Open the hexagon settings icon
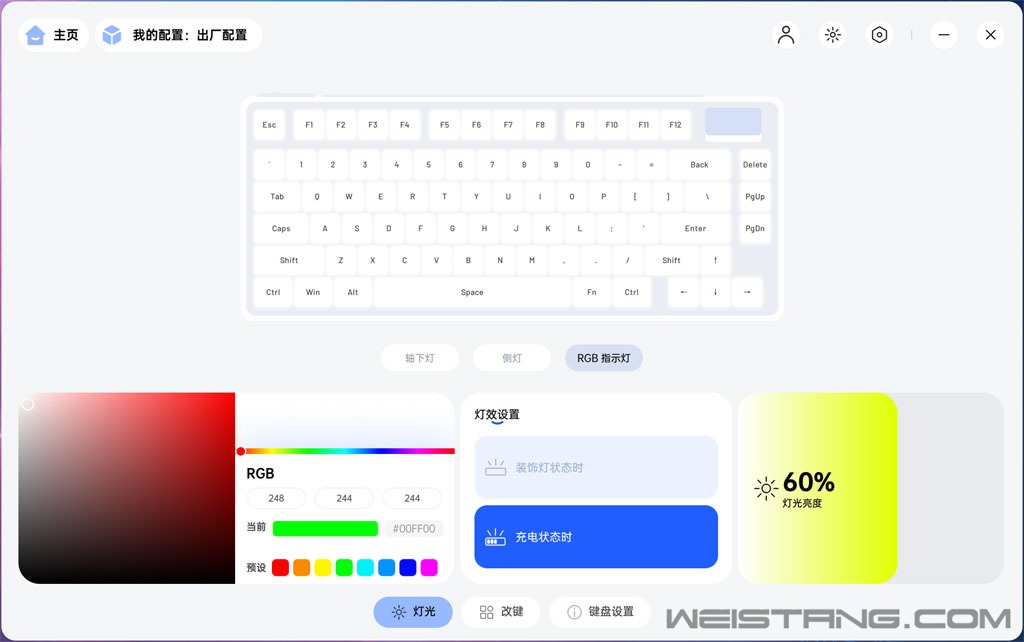Image resolution: width=1024 pixels, height=642 pixels. coord(879,35)
